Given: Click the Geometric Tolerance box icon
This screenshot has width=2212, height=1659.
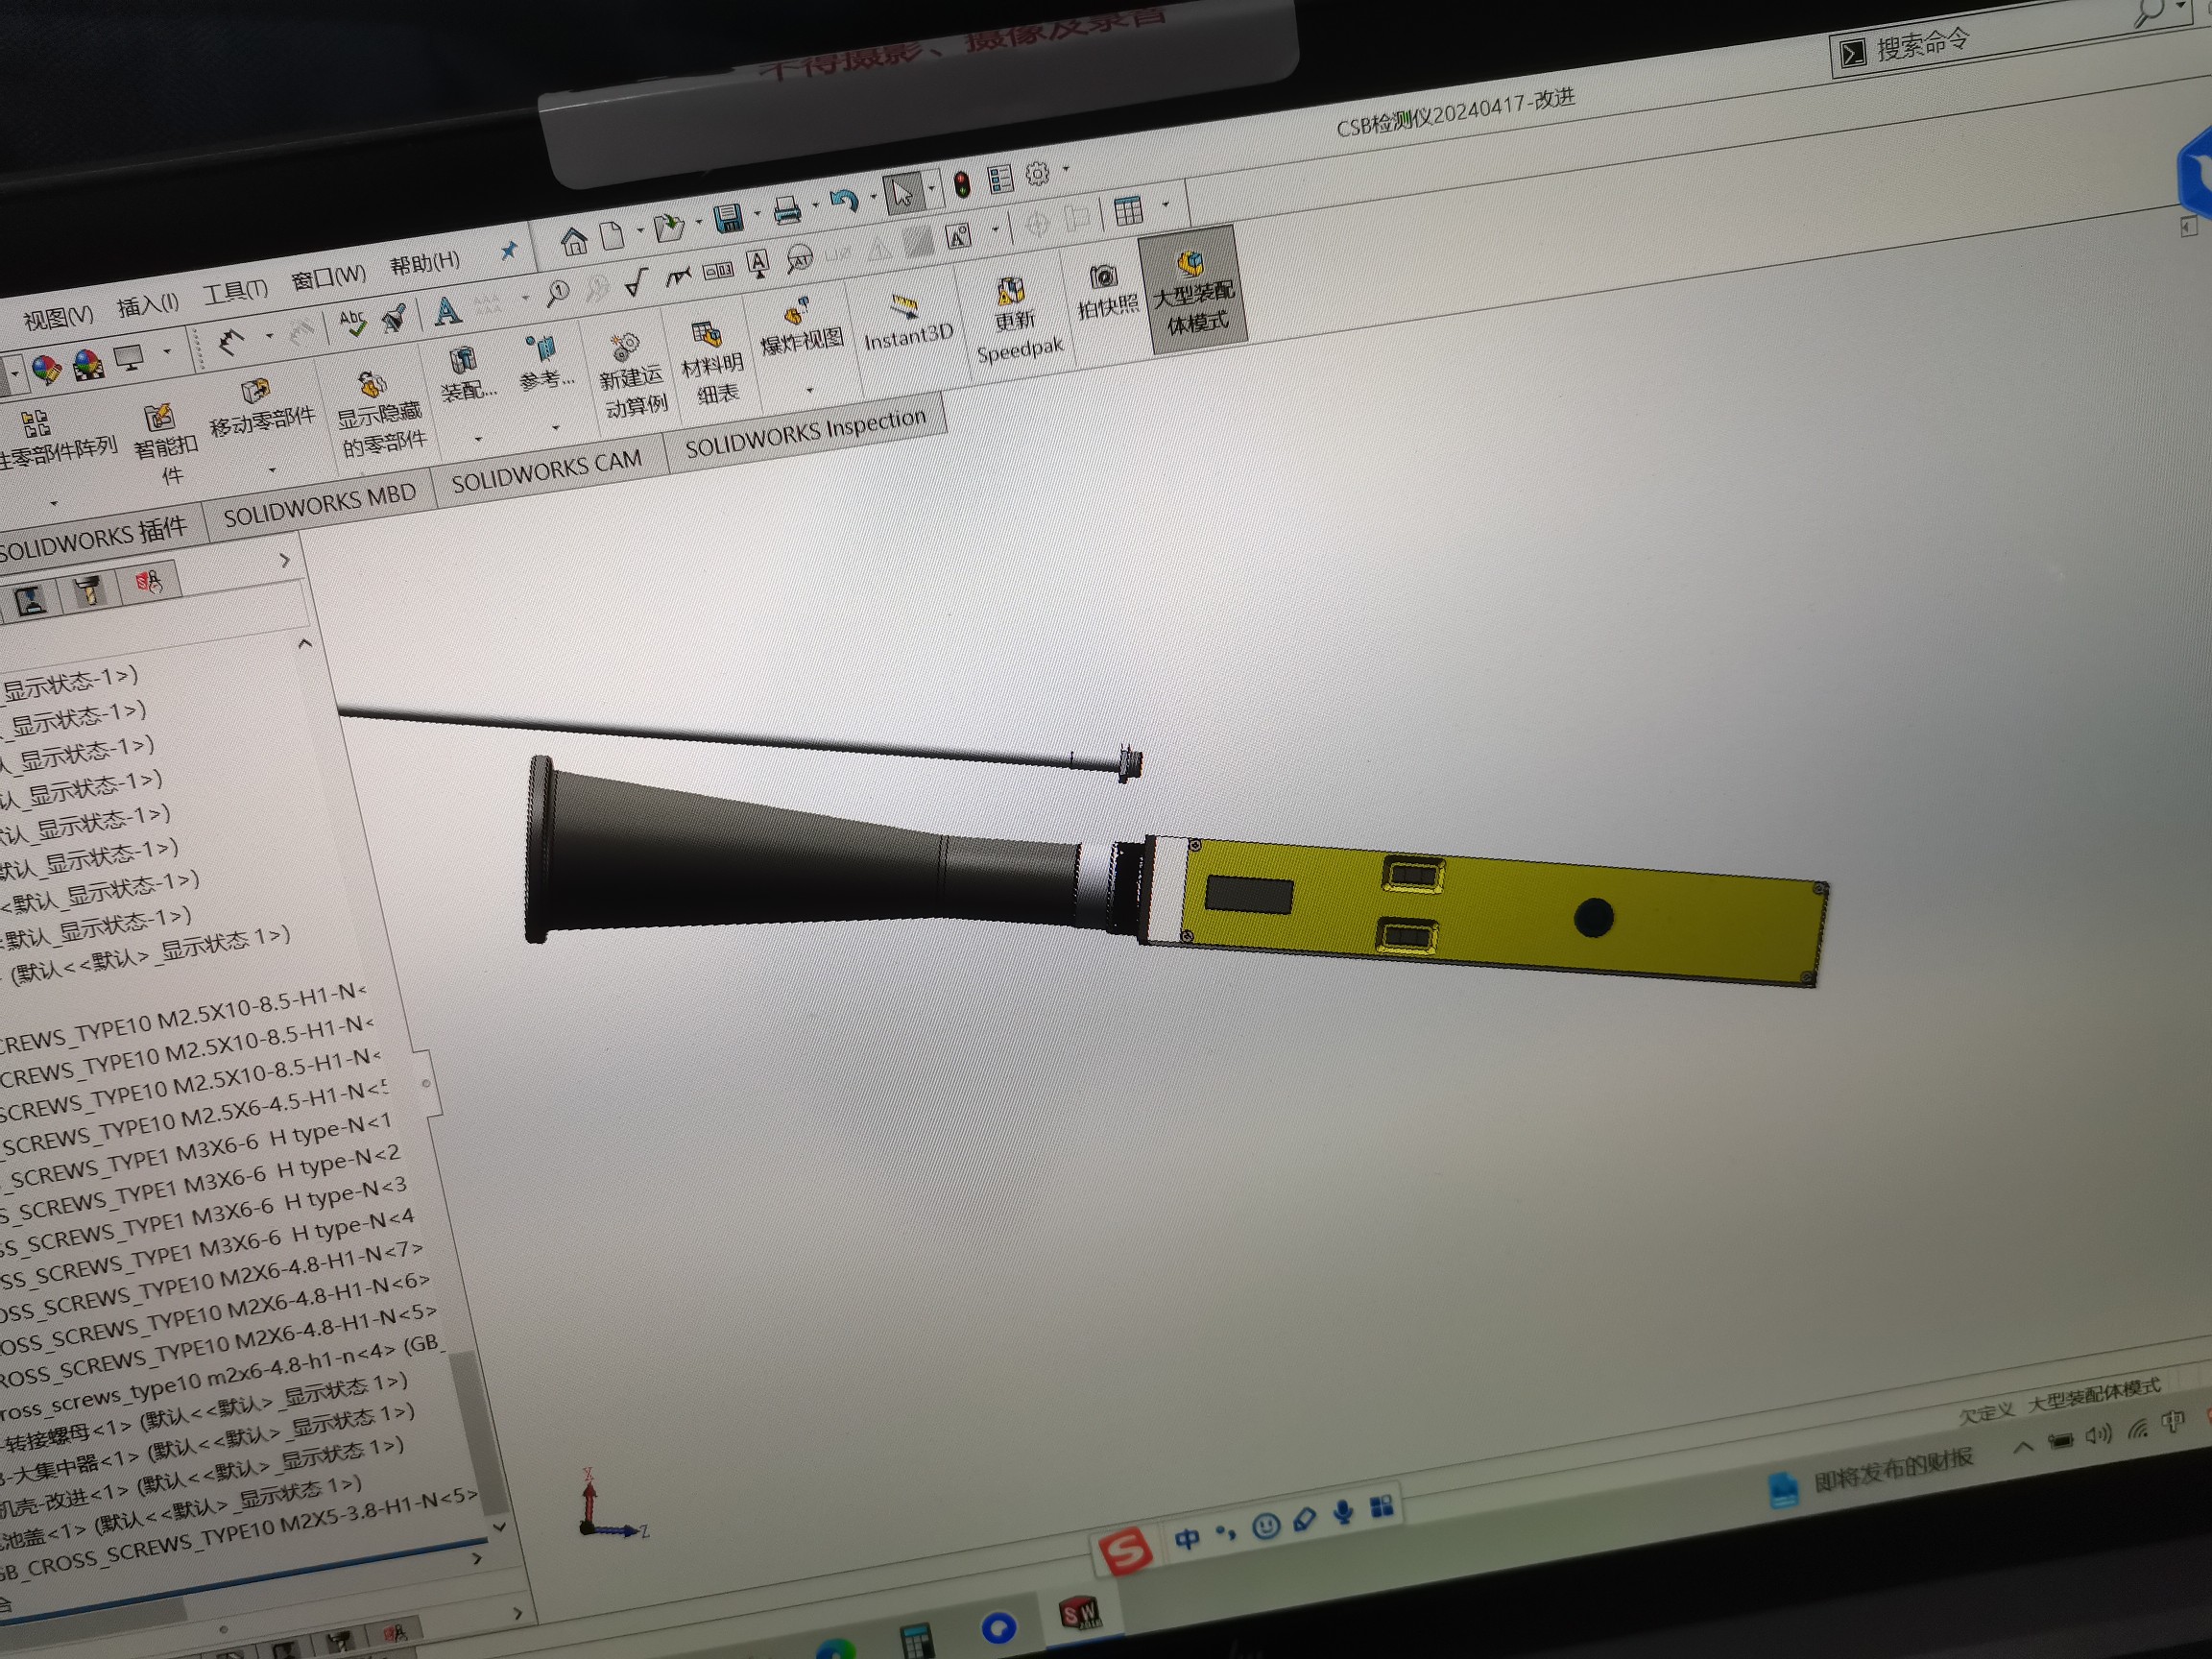Looking at the screenshot, I should (717, 270).
